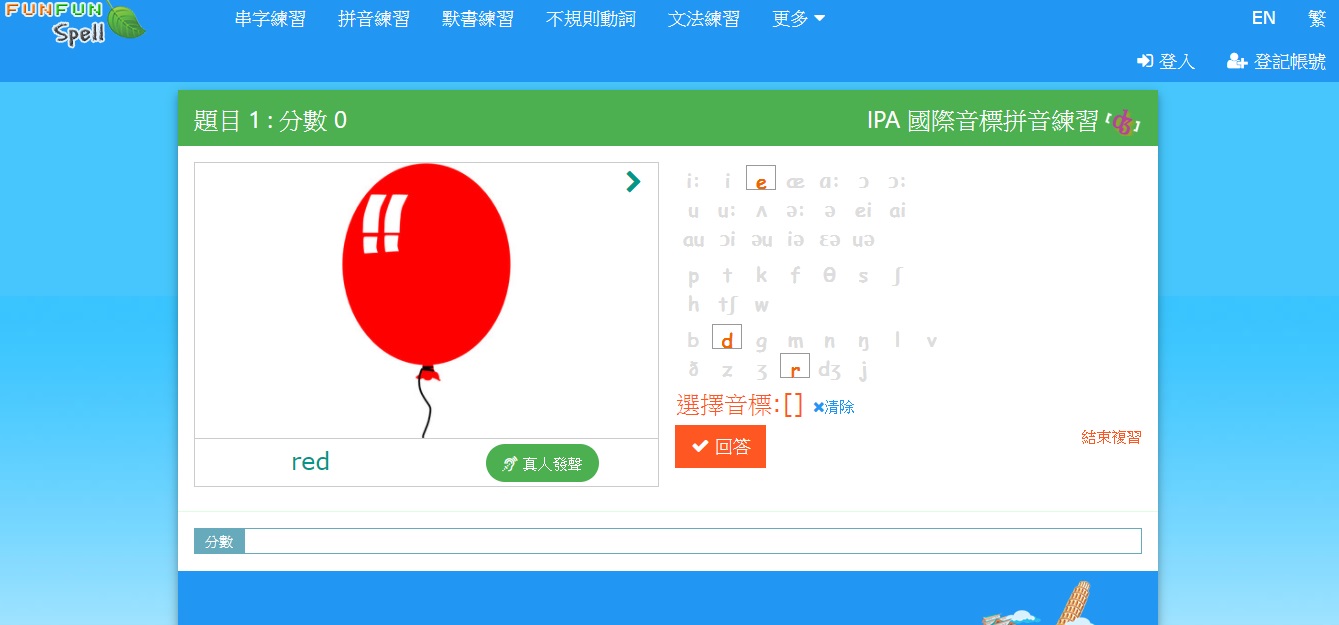The width and height of the screenshot is (1339, 625).
Task: Click the phonetic symbol ʃ
Action: point(897,276)
